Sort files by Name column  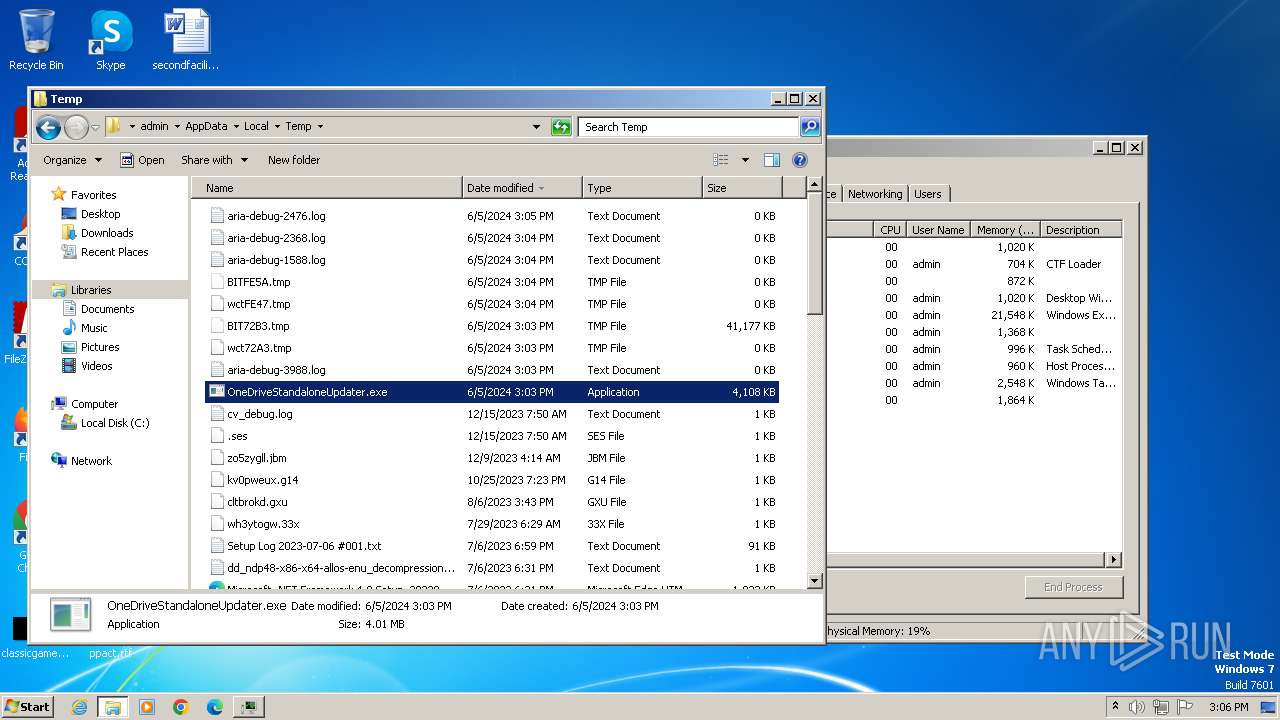(328, 188)
